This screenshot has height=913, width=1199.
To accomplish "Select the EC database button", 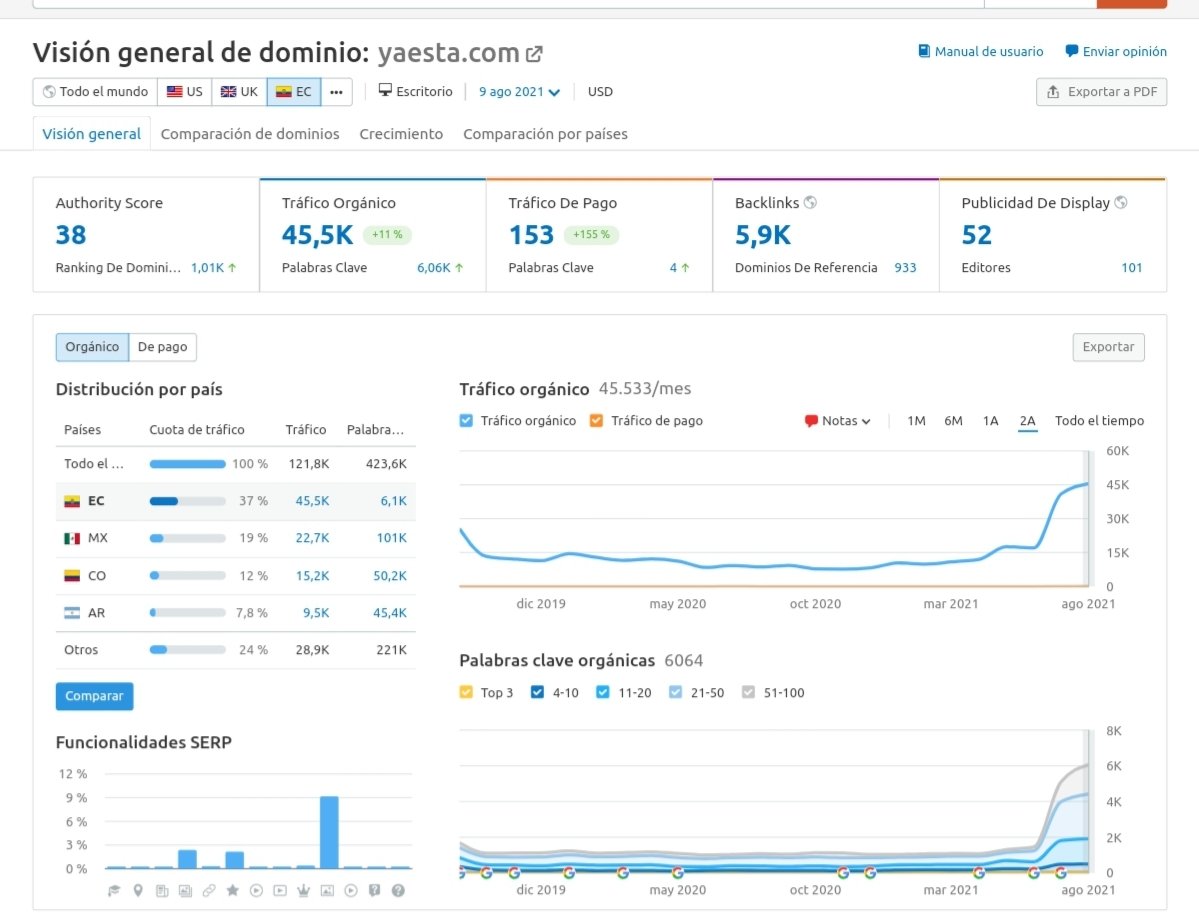I will click(294, 92).
